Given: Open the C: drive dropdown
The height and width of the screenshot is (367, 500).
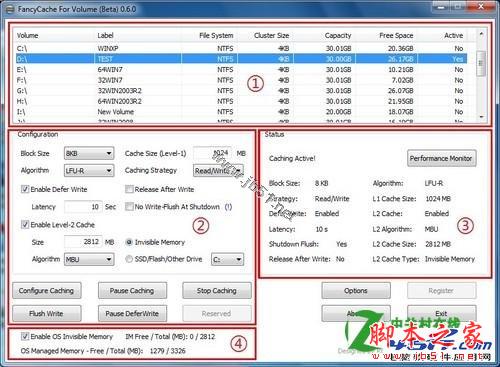Looking at the screenshot, I should (227, 259).
